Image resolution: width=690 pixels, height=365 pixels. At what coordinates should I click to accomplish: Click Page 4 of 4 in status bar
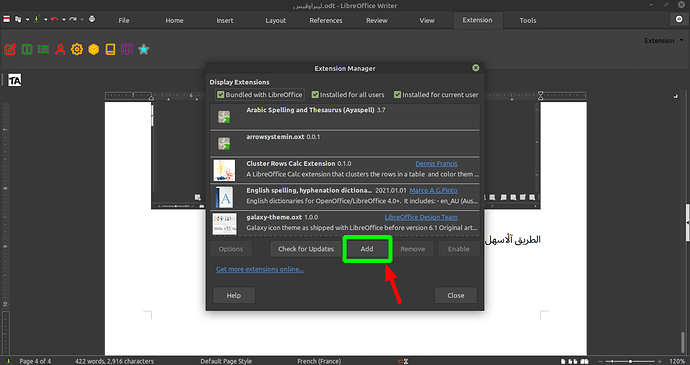pos(35,361)
